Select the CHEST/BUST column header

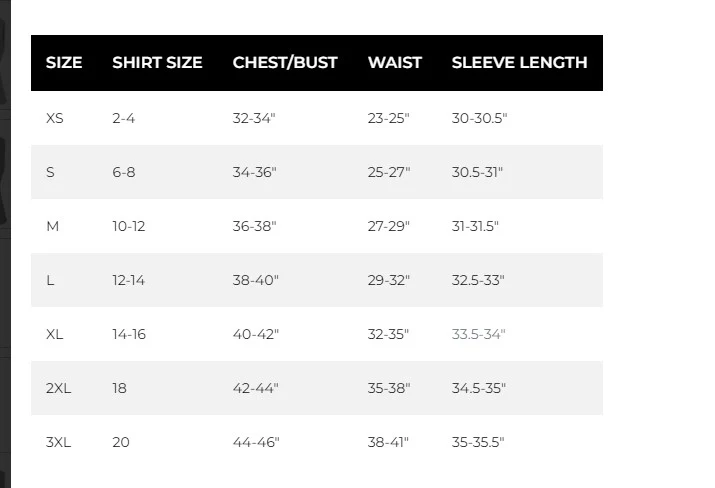tap(285, 62)
